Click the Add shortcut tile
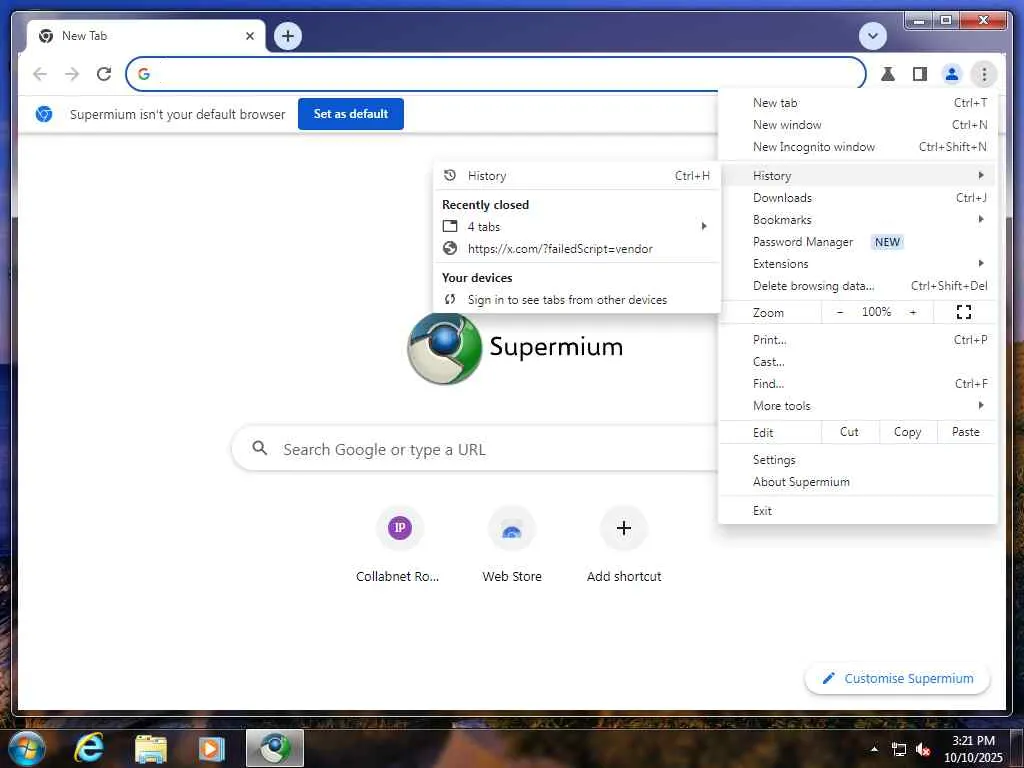Screen dimensions: 1024x768 tap(624, 545)
